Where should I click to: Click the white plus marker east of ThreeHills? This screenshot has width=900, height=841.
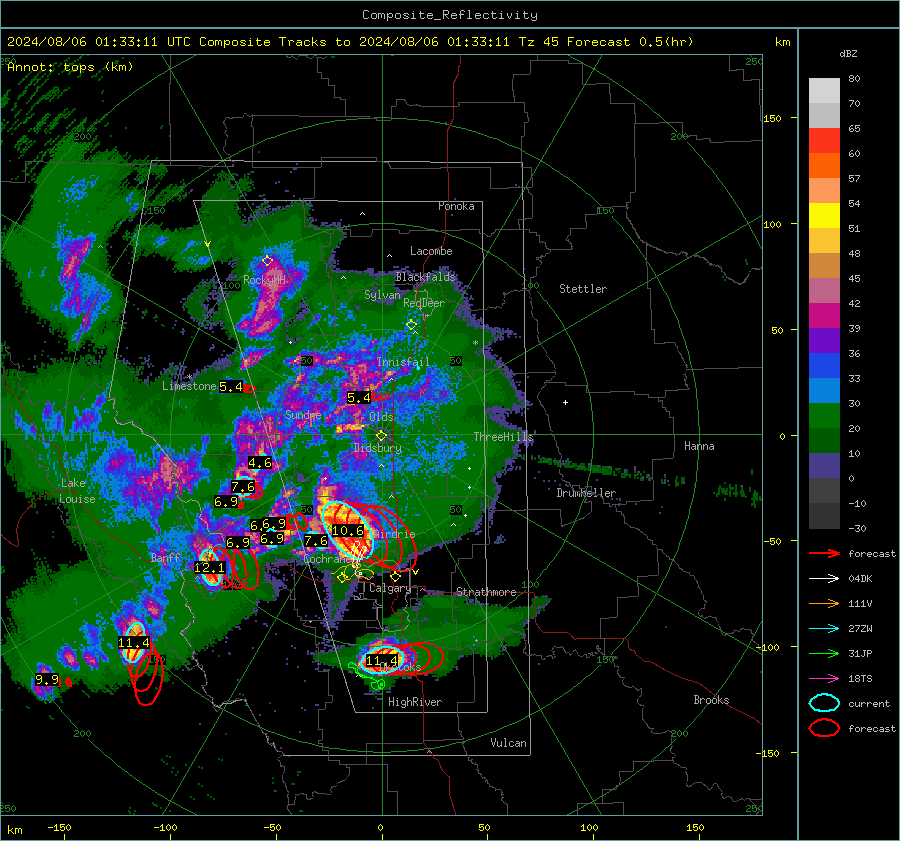565,402
